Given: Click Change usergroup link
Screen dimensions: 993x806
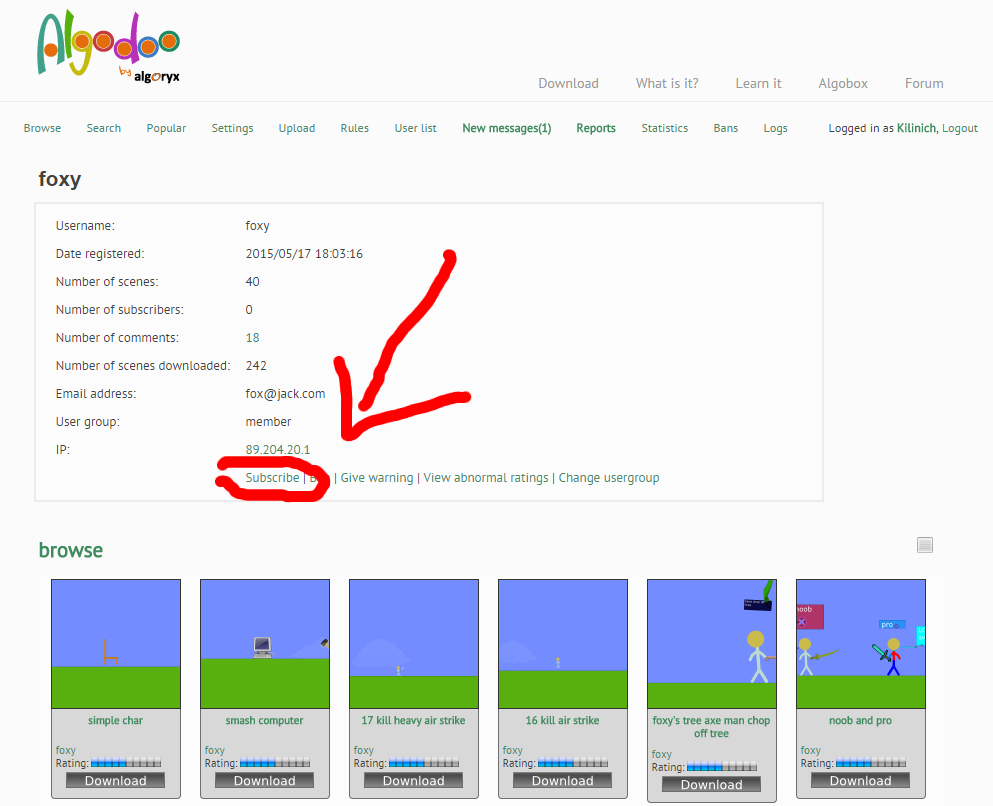Looking at the screenshot, I should coord(608,478).
